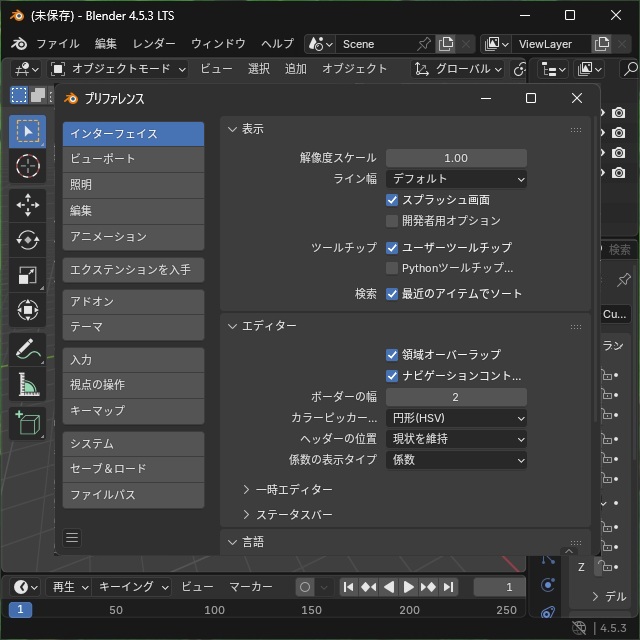The image size is (640, 640).
Task: Open the 再生 playback popover
Action: click(69, 587)
